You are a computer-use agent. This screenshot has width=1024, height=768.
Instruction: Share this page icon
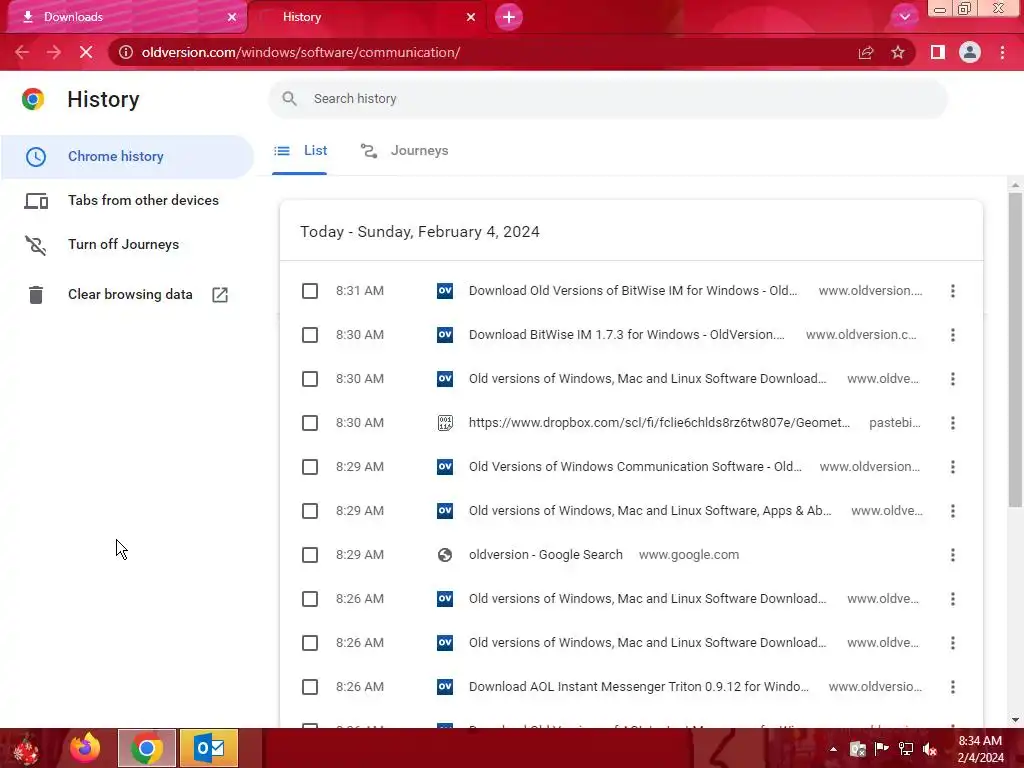(866, 52)
